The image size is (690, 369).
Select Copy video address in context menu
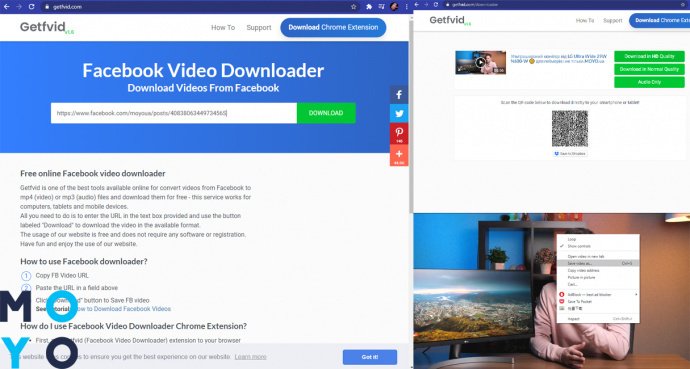tap(598, 270)
